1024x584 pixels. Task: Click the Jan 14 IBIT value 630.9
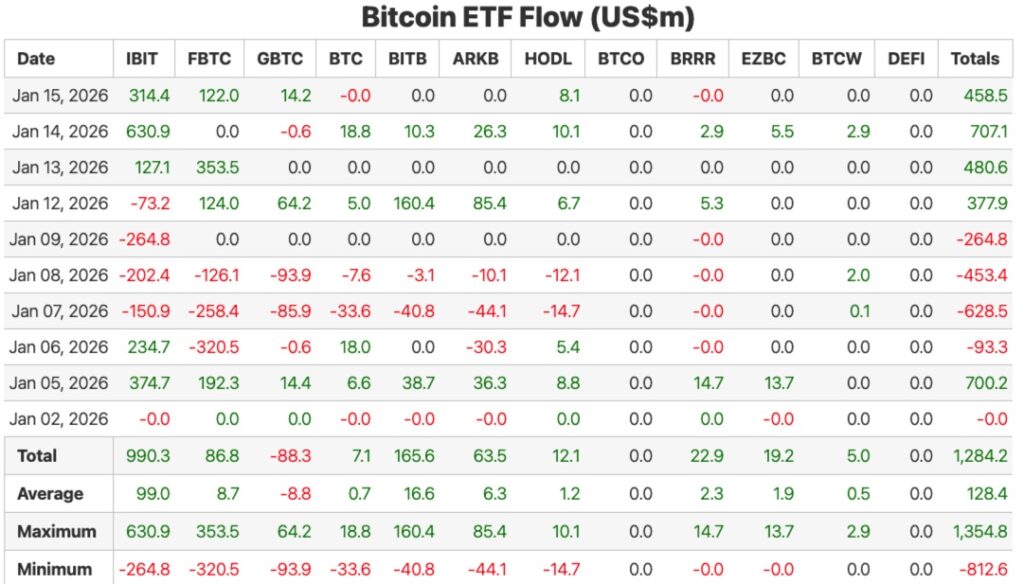[149, 131]
